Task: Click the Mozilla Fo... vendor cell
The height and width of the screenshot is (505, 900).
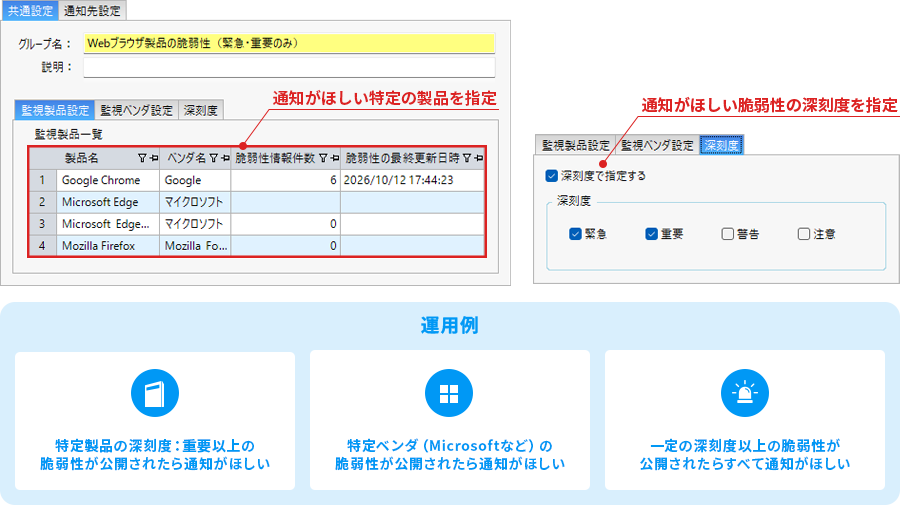Action: click(x=195, y=246)
